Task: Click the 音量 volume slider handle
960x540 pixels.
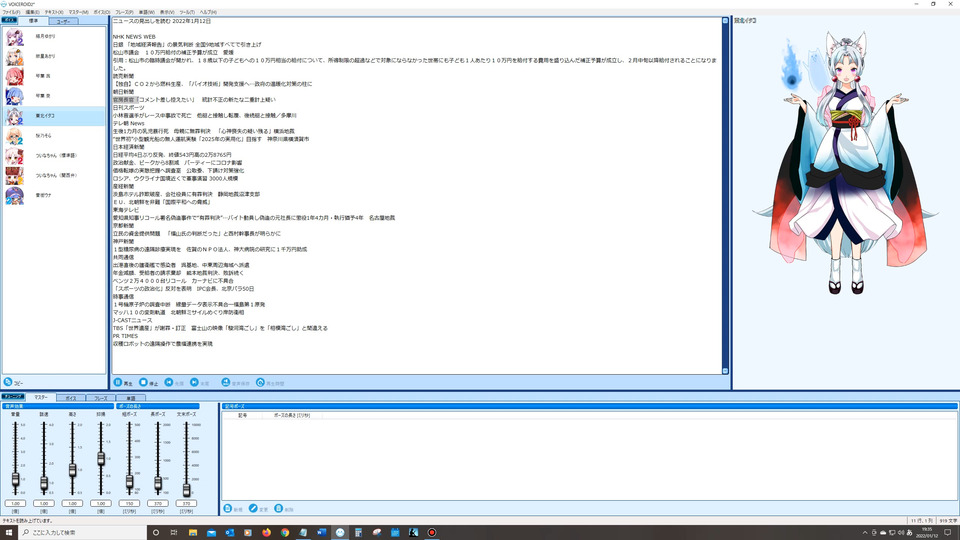Action: (x=15, y=480)
